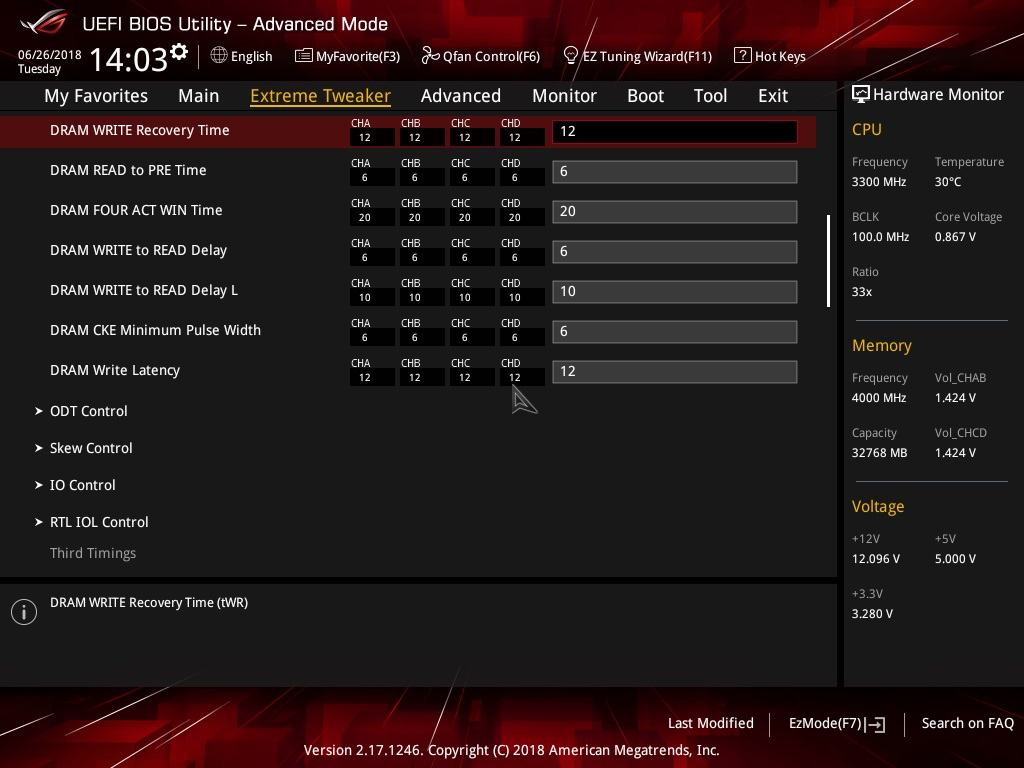Click DRAM FOUR ACT WIN Time field
The image size is (1024, 768).
pos(675,212)
